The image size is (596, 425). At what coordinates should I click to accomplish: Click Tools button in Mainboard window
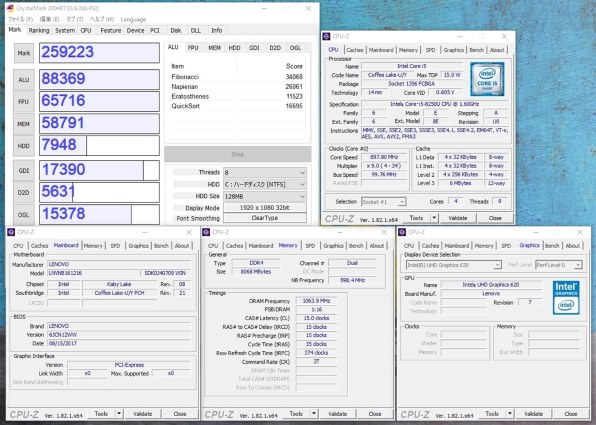click(x=101, y=414)
